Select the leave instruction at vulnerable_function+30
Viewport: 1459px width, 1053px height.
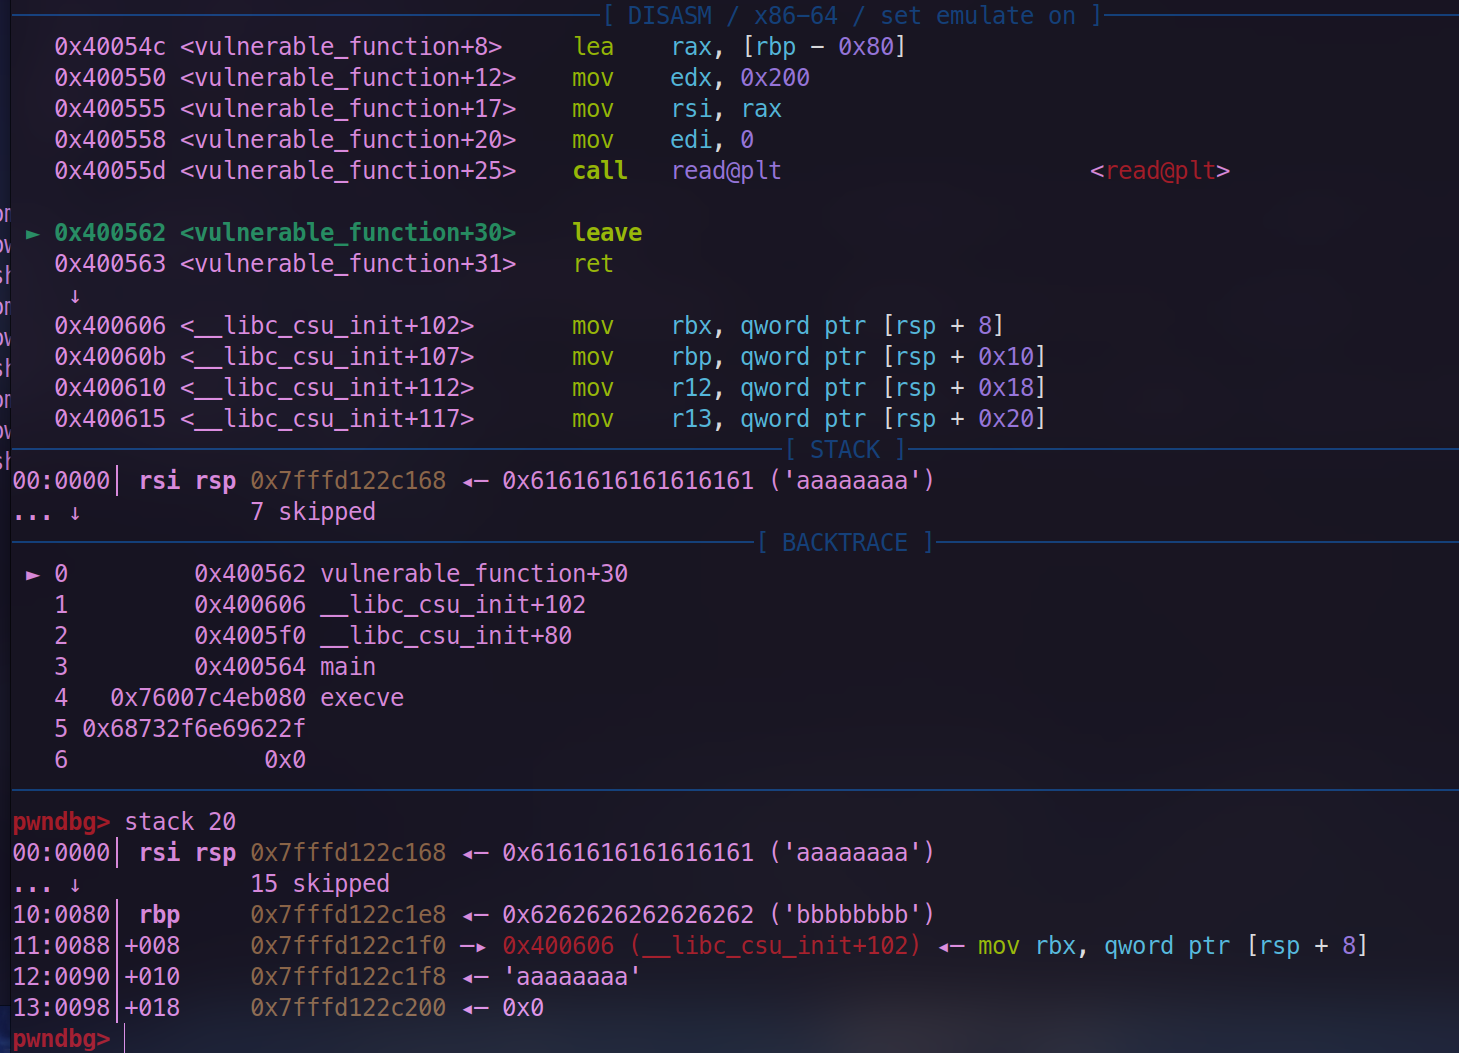coord(606,232)
